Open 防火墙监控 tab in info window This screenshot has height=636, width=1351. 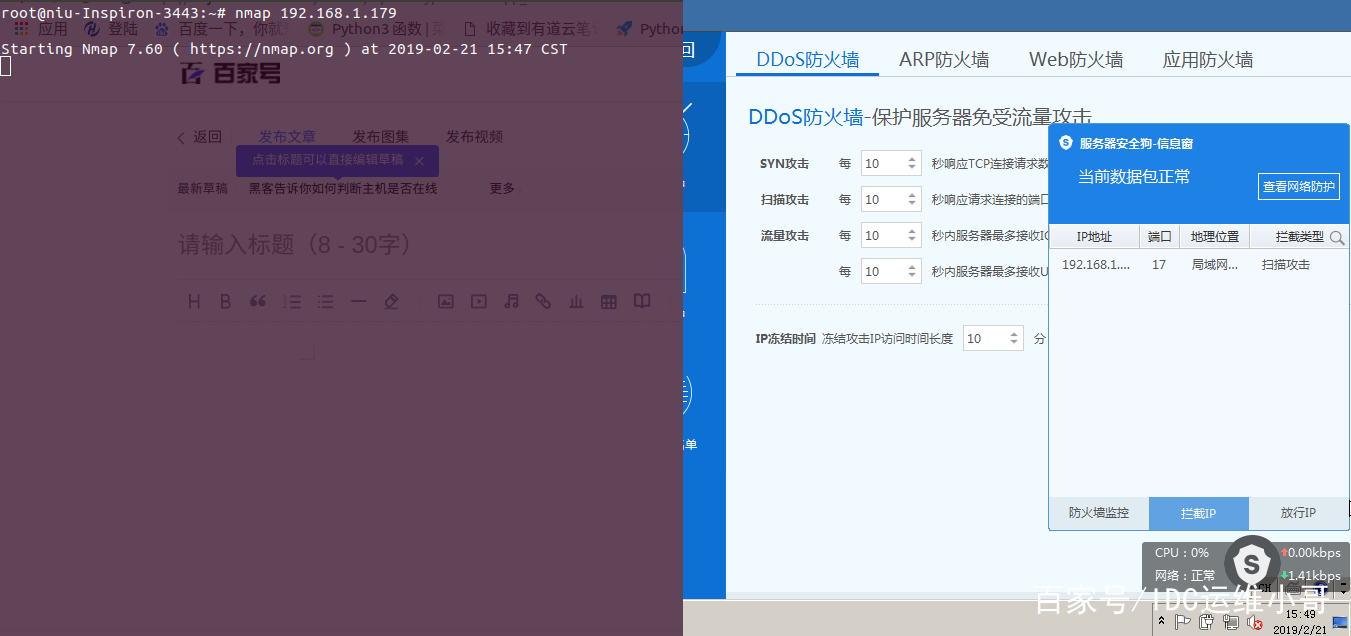click(1099, 513)
